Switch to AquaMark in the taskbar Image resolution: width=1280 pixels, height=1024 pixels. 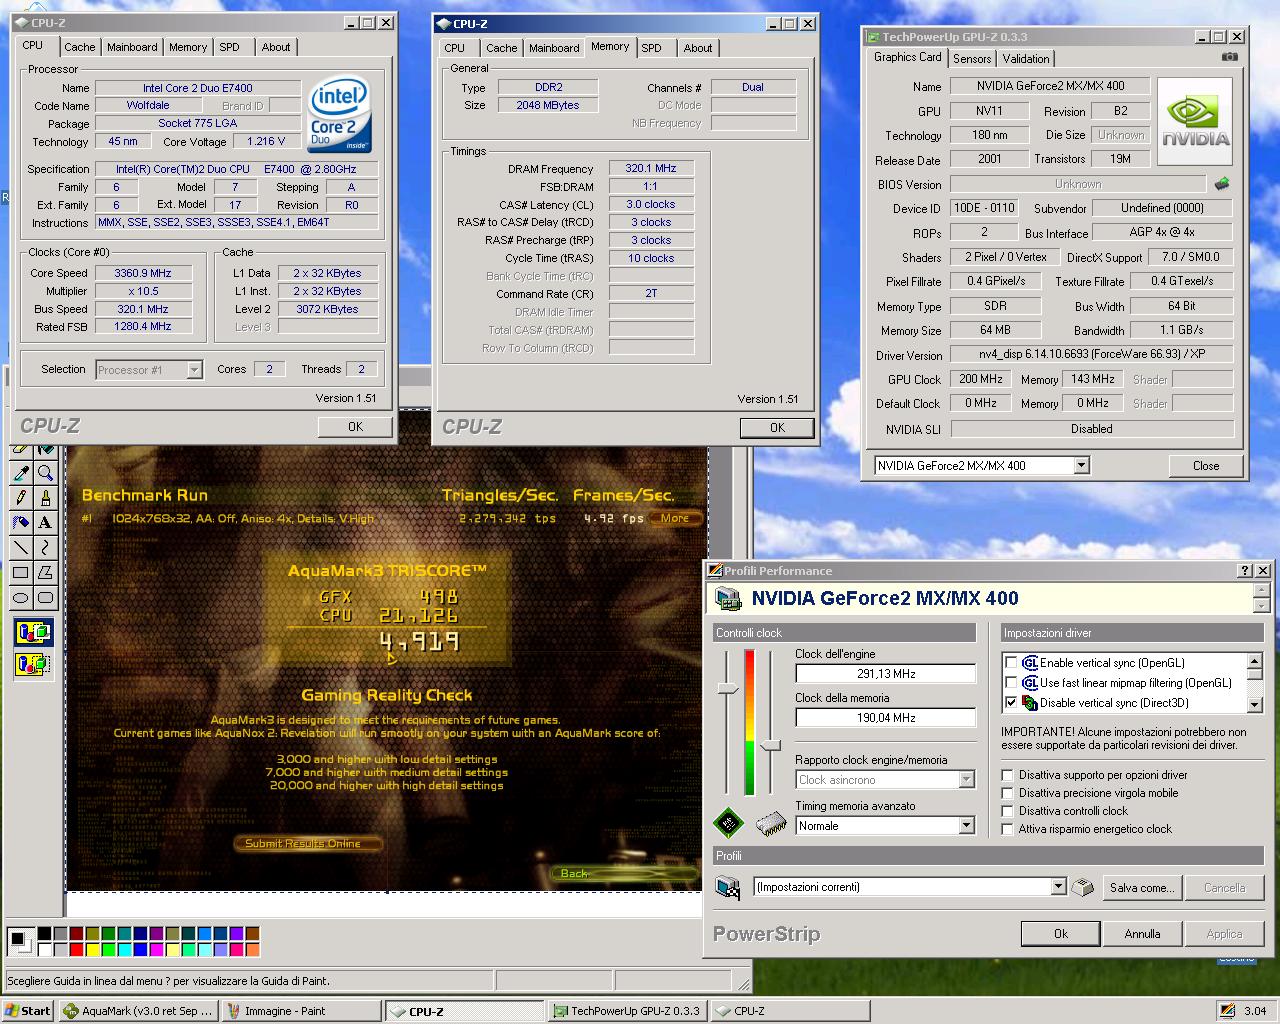(x=138, y=1011)
